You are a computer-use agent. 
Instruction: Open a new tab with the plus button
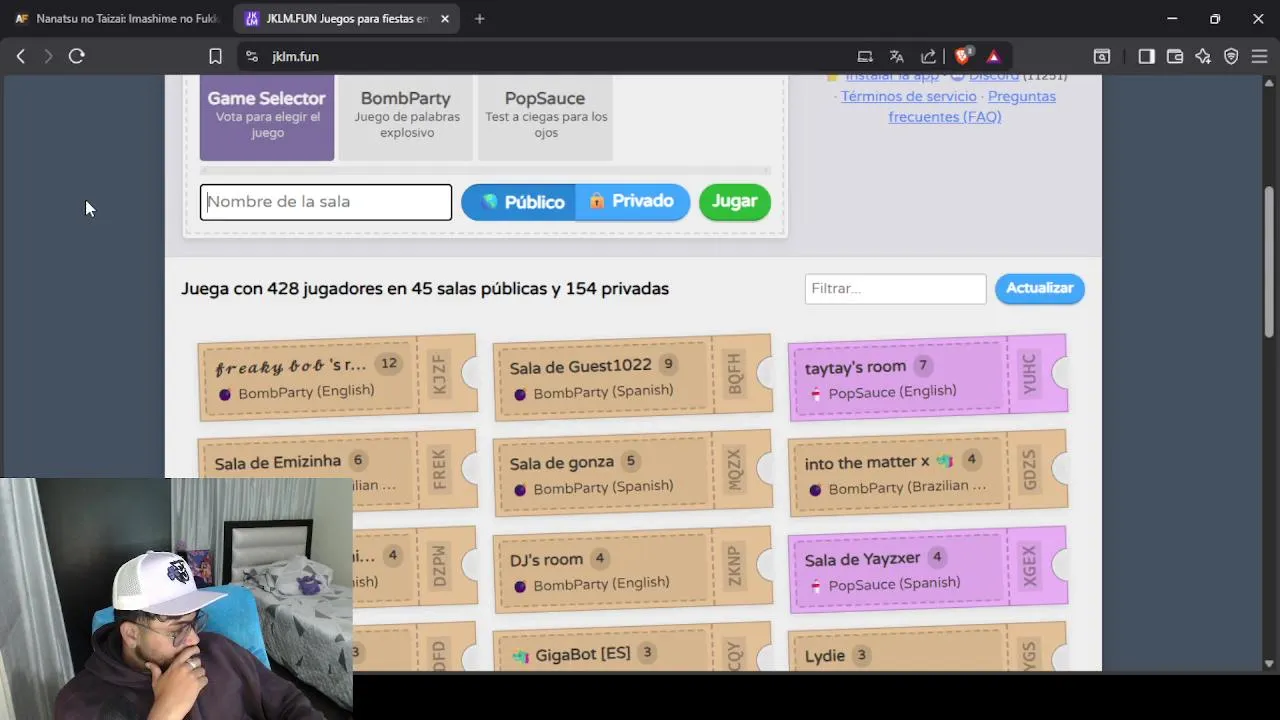pos(480,19)
